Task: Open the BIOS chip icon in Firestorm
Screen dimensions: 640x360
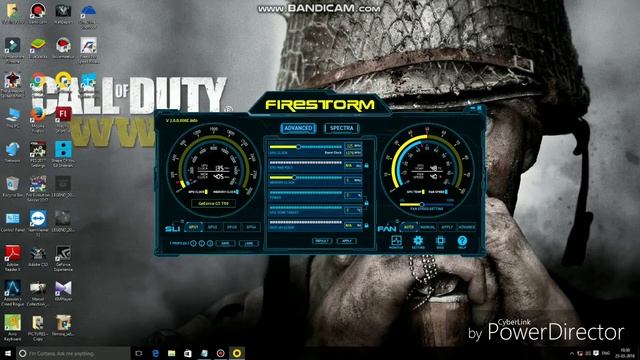Action: (440, 242)
